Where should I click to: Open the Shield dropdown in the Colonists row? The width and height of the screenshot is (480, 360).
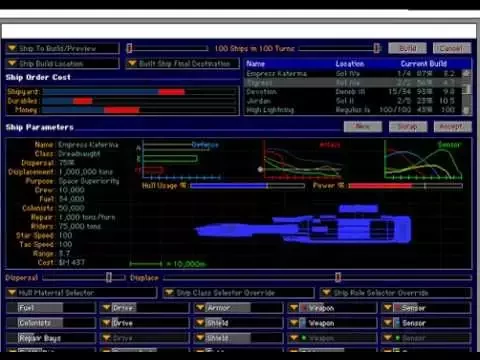(238, 323)
